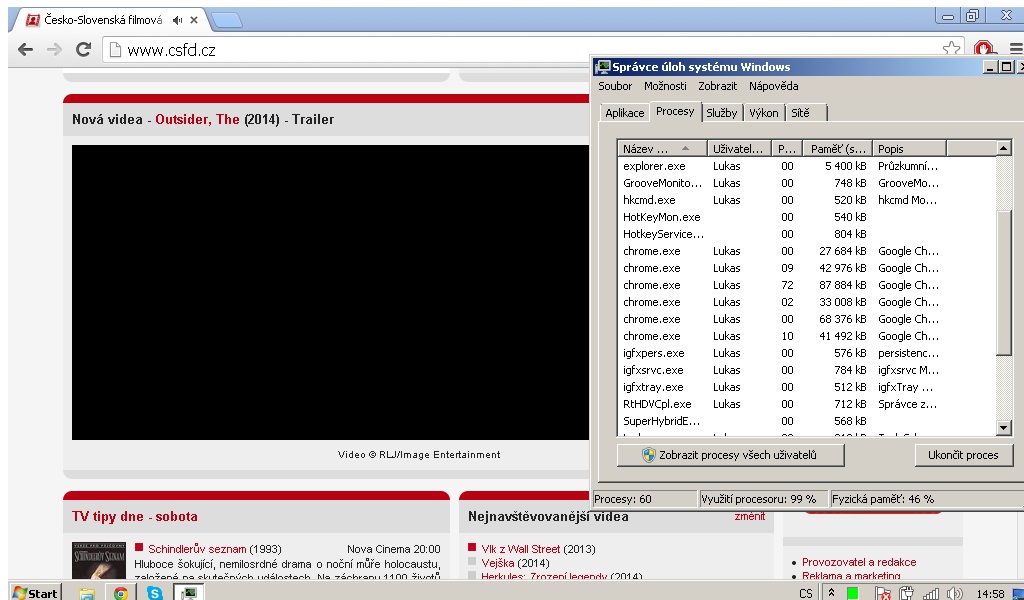The image size is (1024, 600).
Task: Switch to the Služby tab
Action: tap(722, 113)
